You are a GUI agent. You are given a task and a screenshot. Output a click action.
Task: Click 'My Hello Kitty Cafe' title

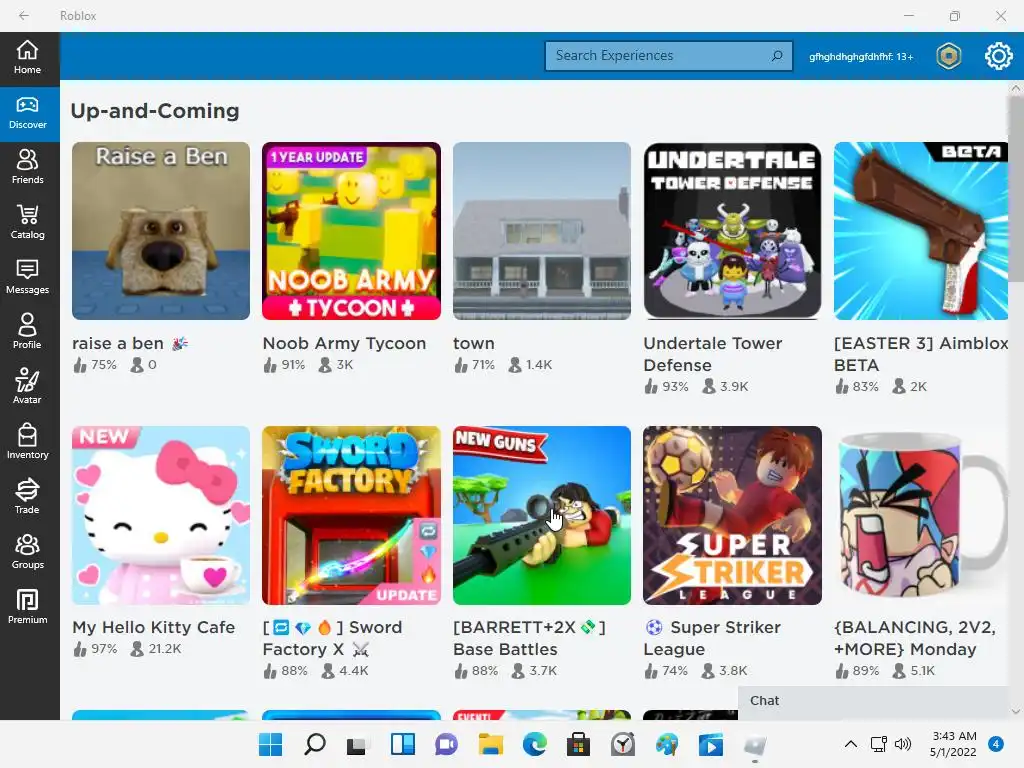pyautogui.click(x=153, y=628)
